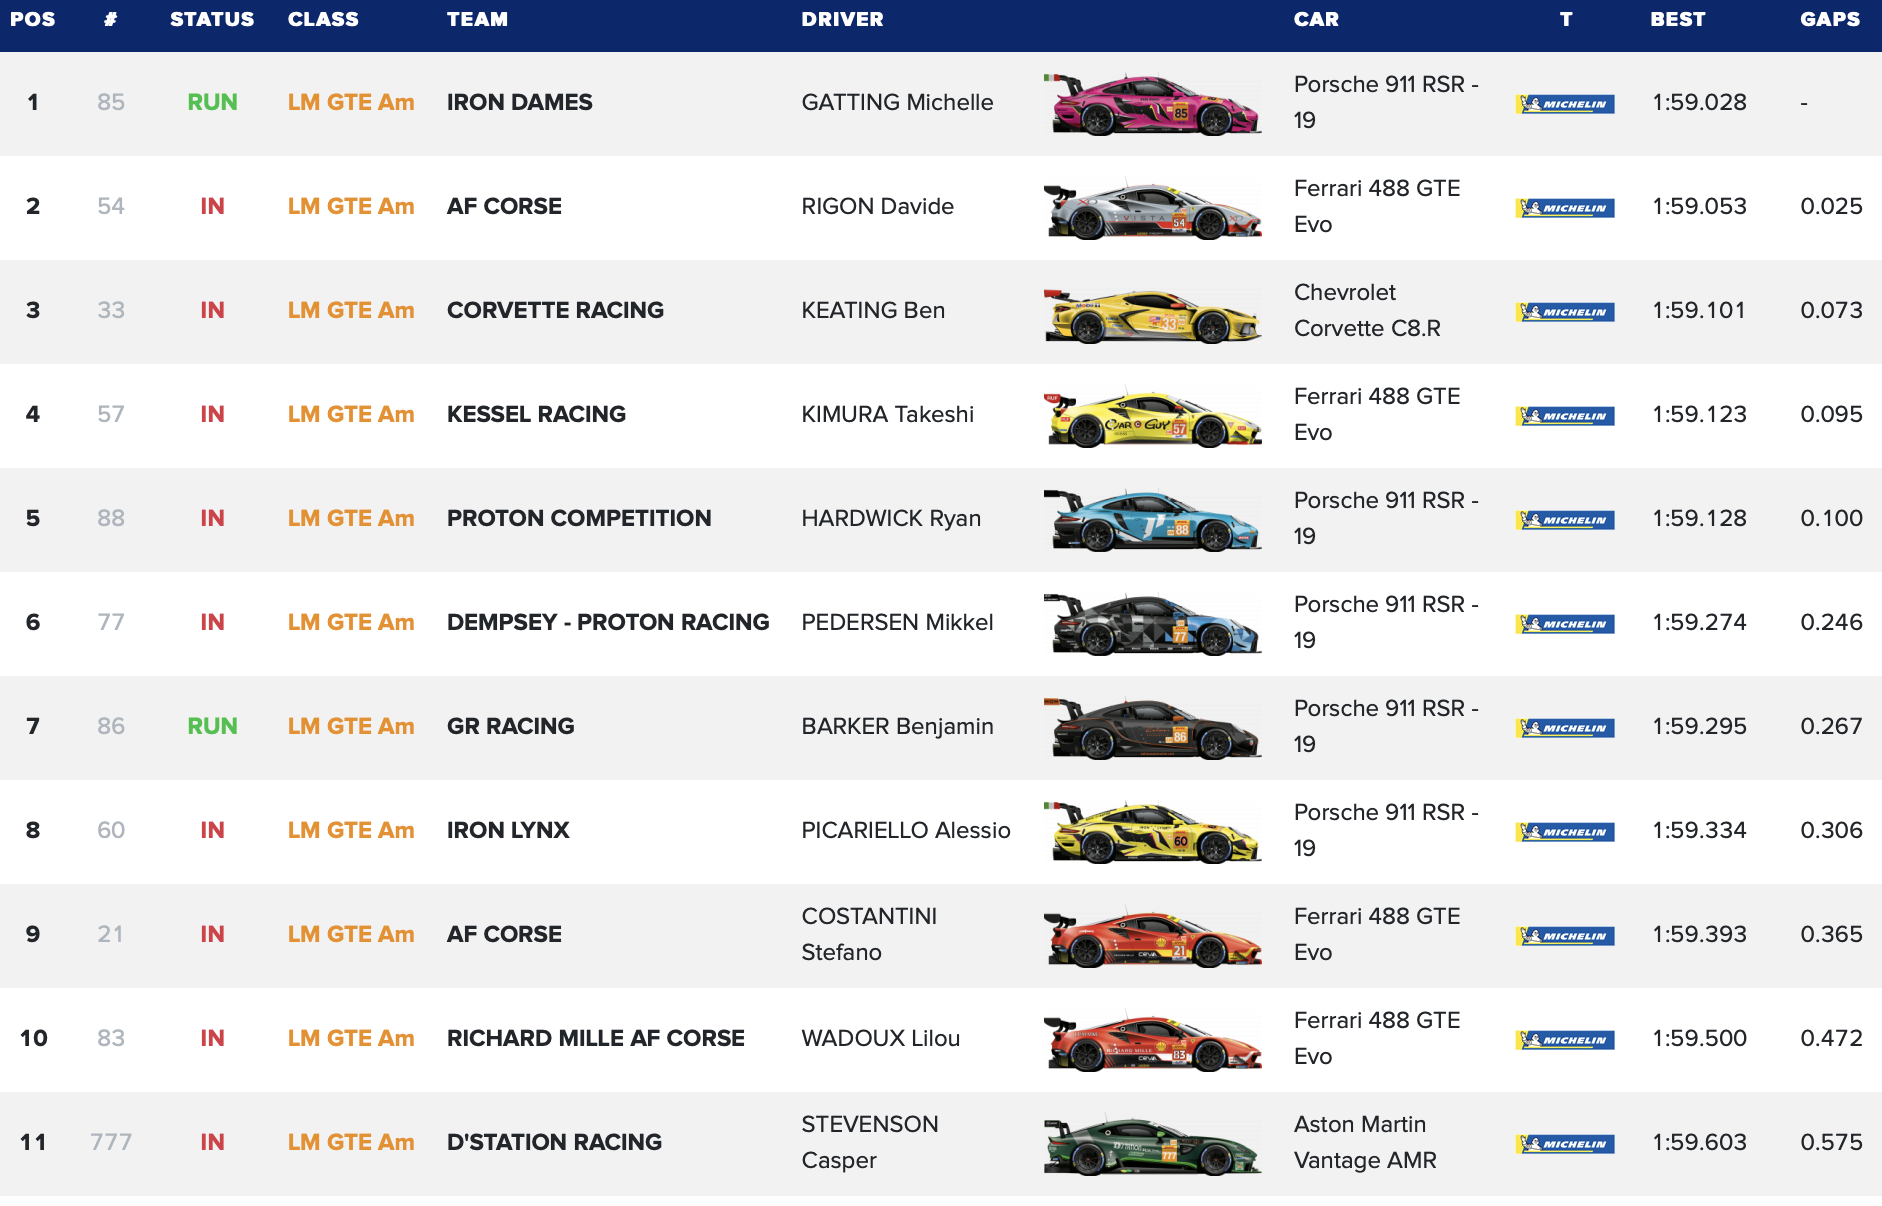
Task: Click the gap value 0.025
Action: coord(1831,206)
